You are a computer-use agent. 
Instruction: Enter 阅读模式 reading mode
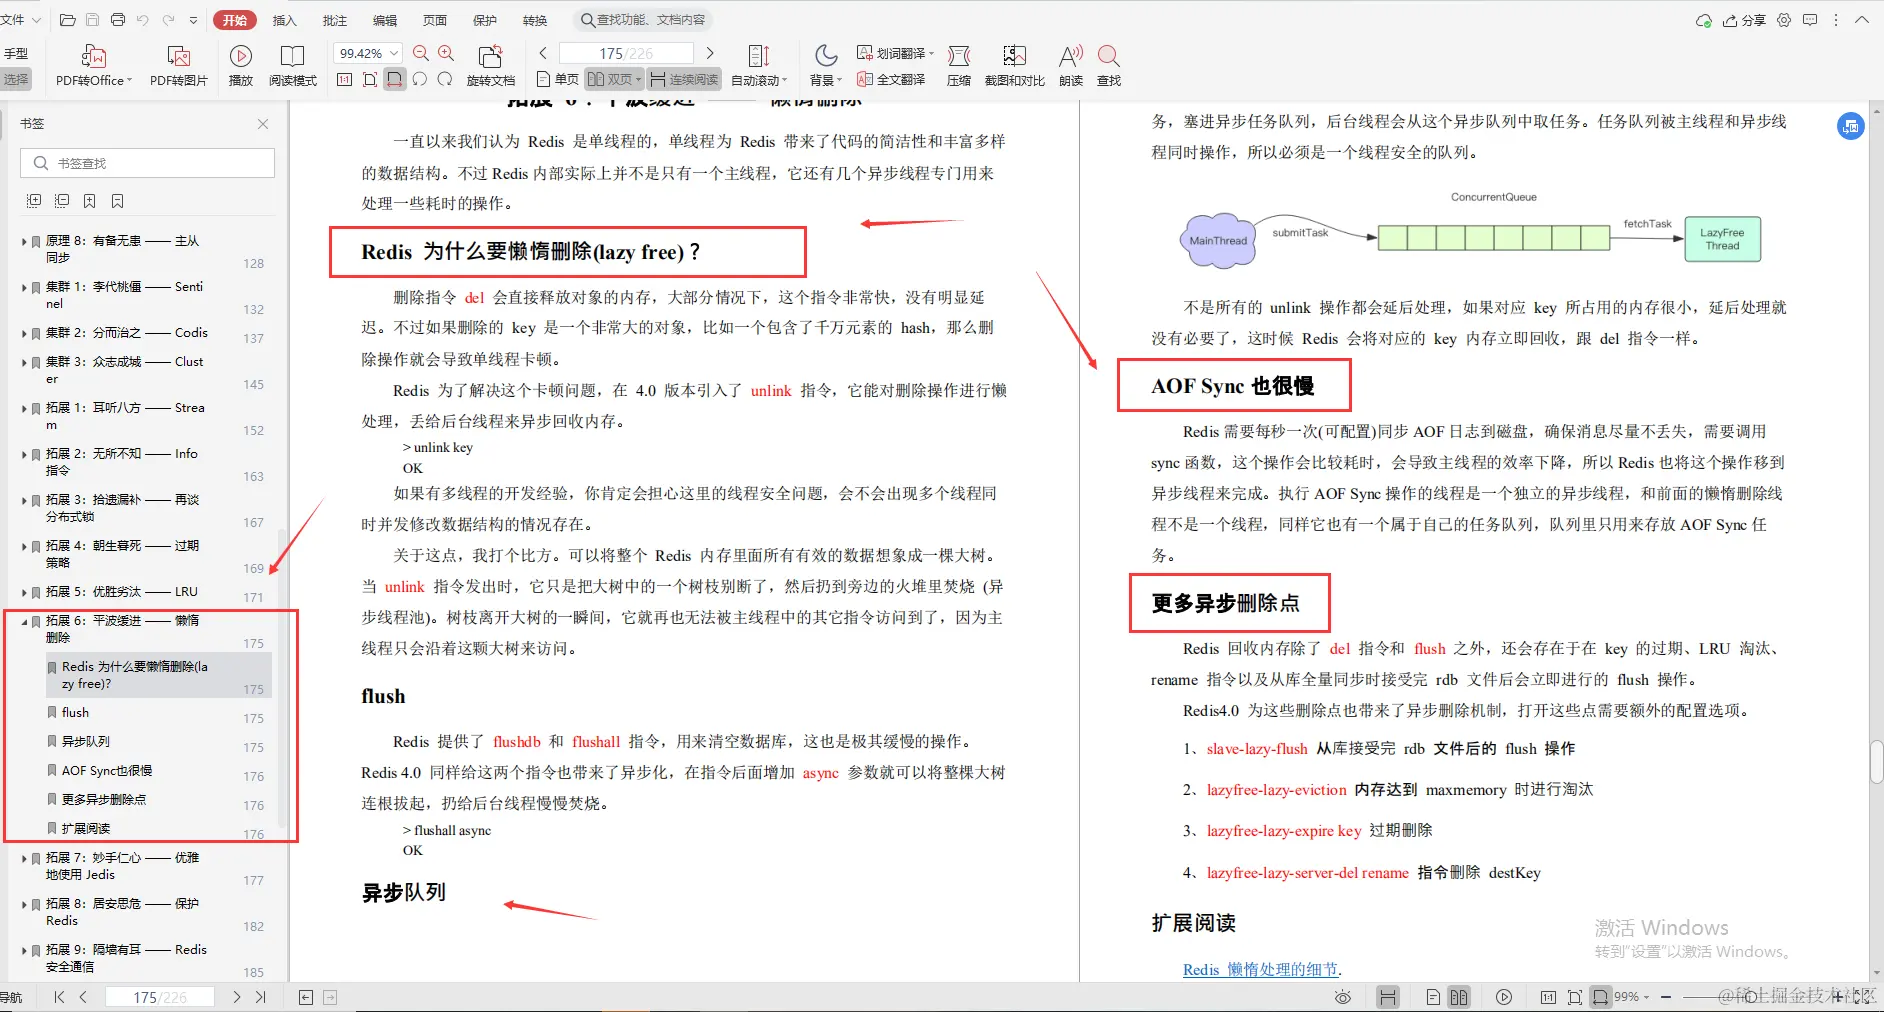[293, 65]
